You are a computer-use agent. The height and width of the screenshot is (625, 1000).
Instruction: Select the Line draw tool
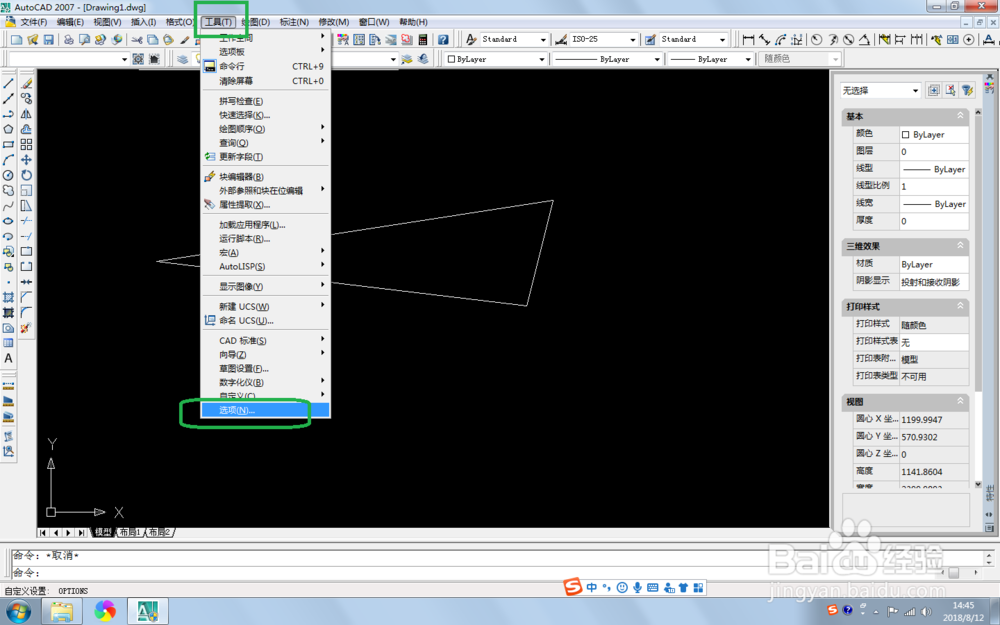8,84
